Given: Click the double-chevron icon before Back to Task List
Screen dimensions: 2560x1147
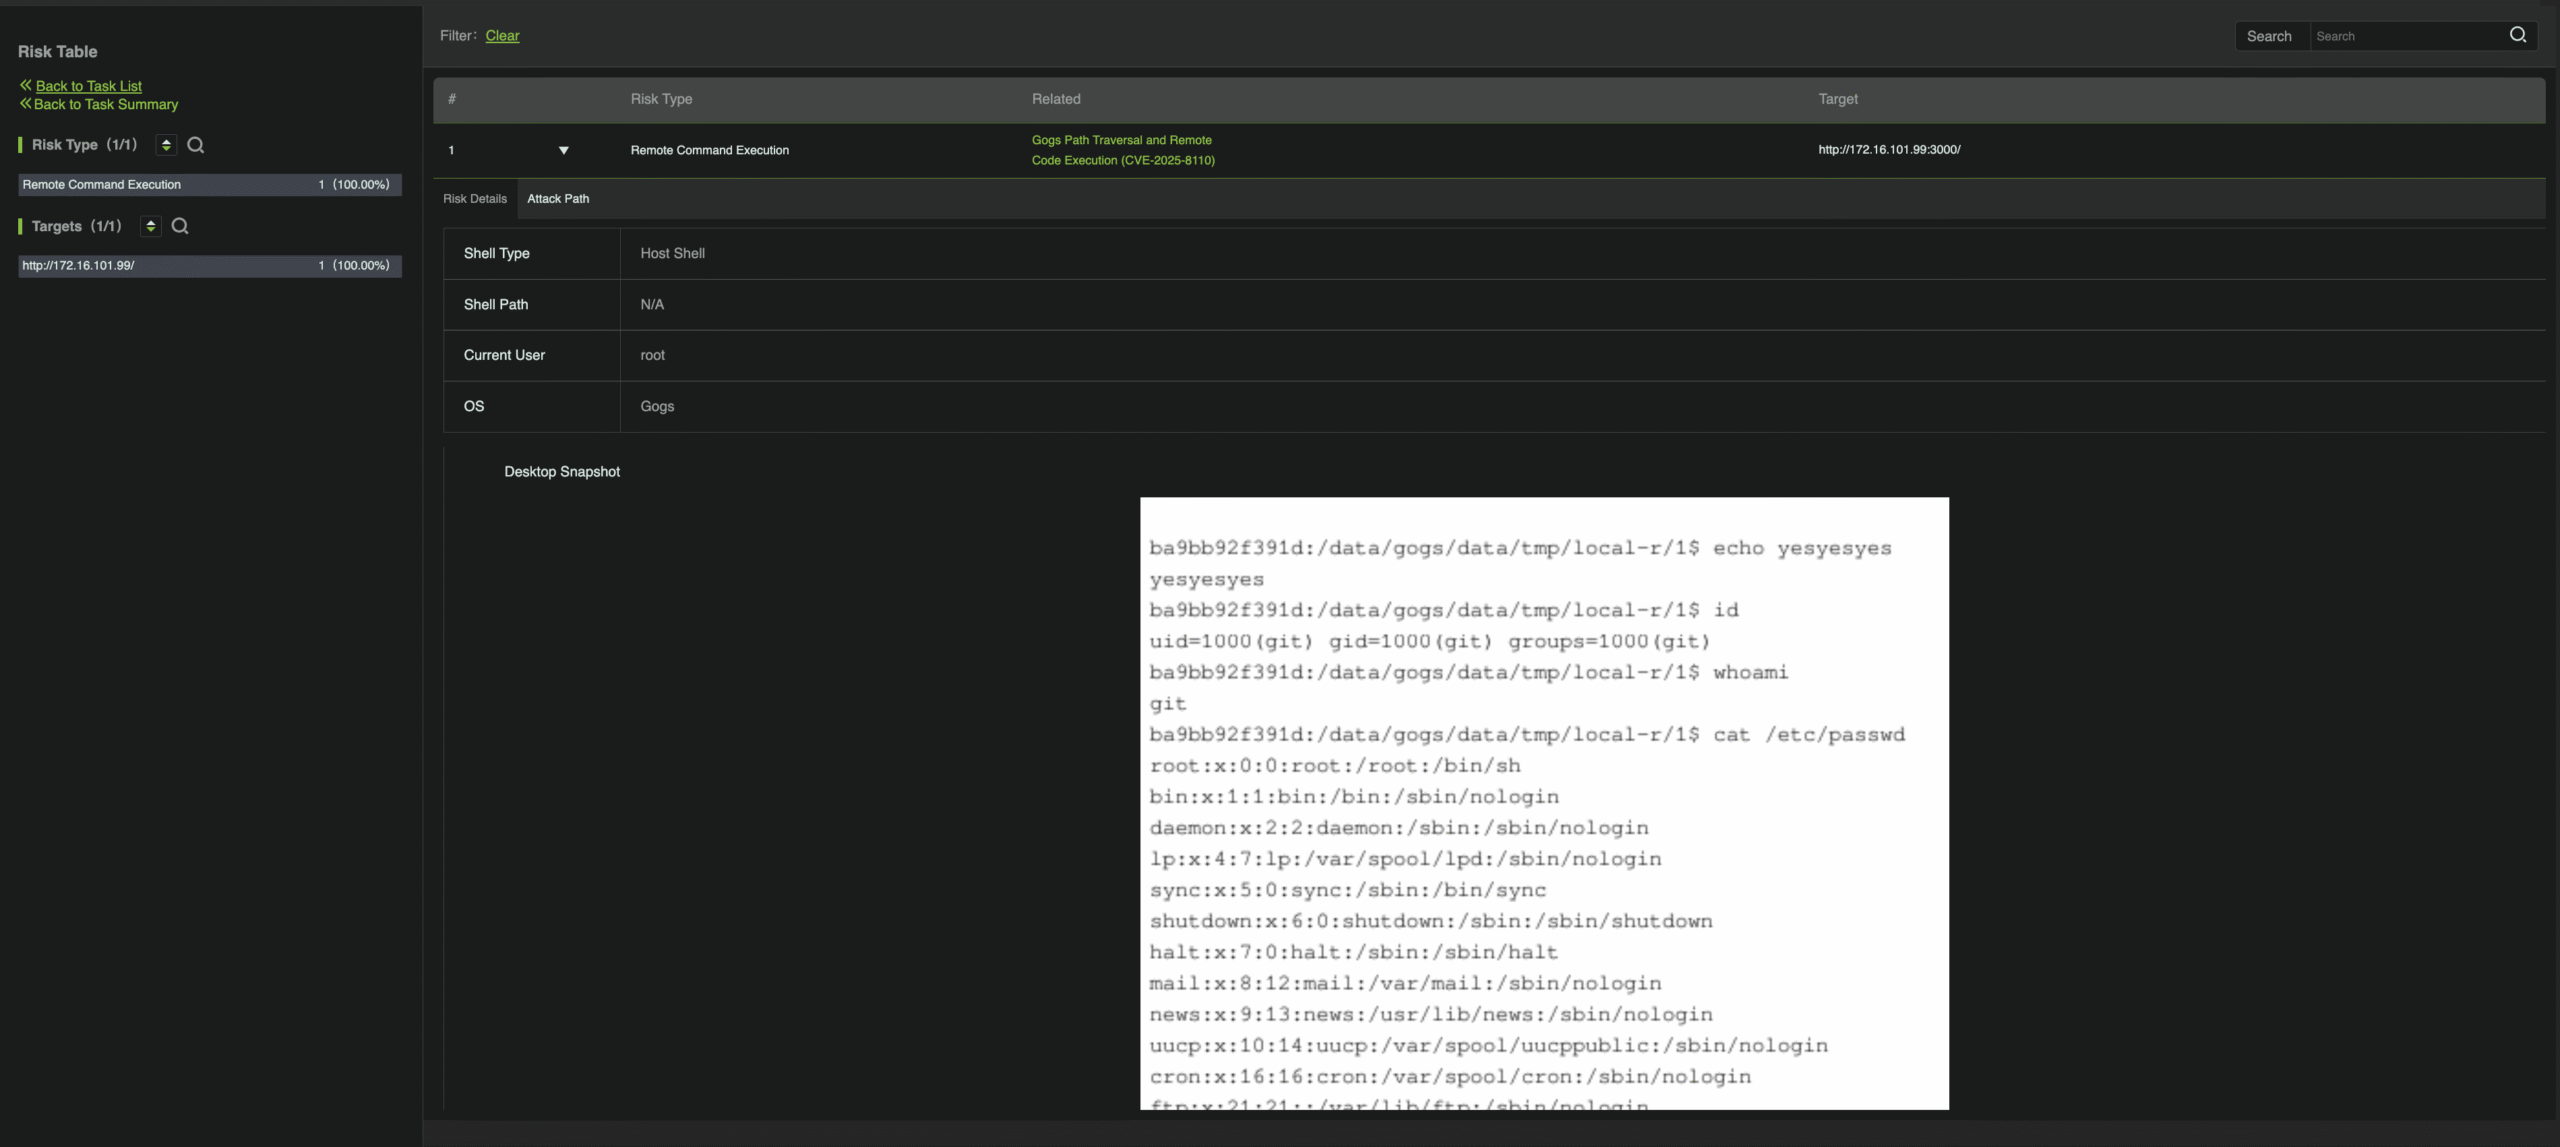Looking at the screenshot, I should 25,86.
